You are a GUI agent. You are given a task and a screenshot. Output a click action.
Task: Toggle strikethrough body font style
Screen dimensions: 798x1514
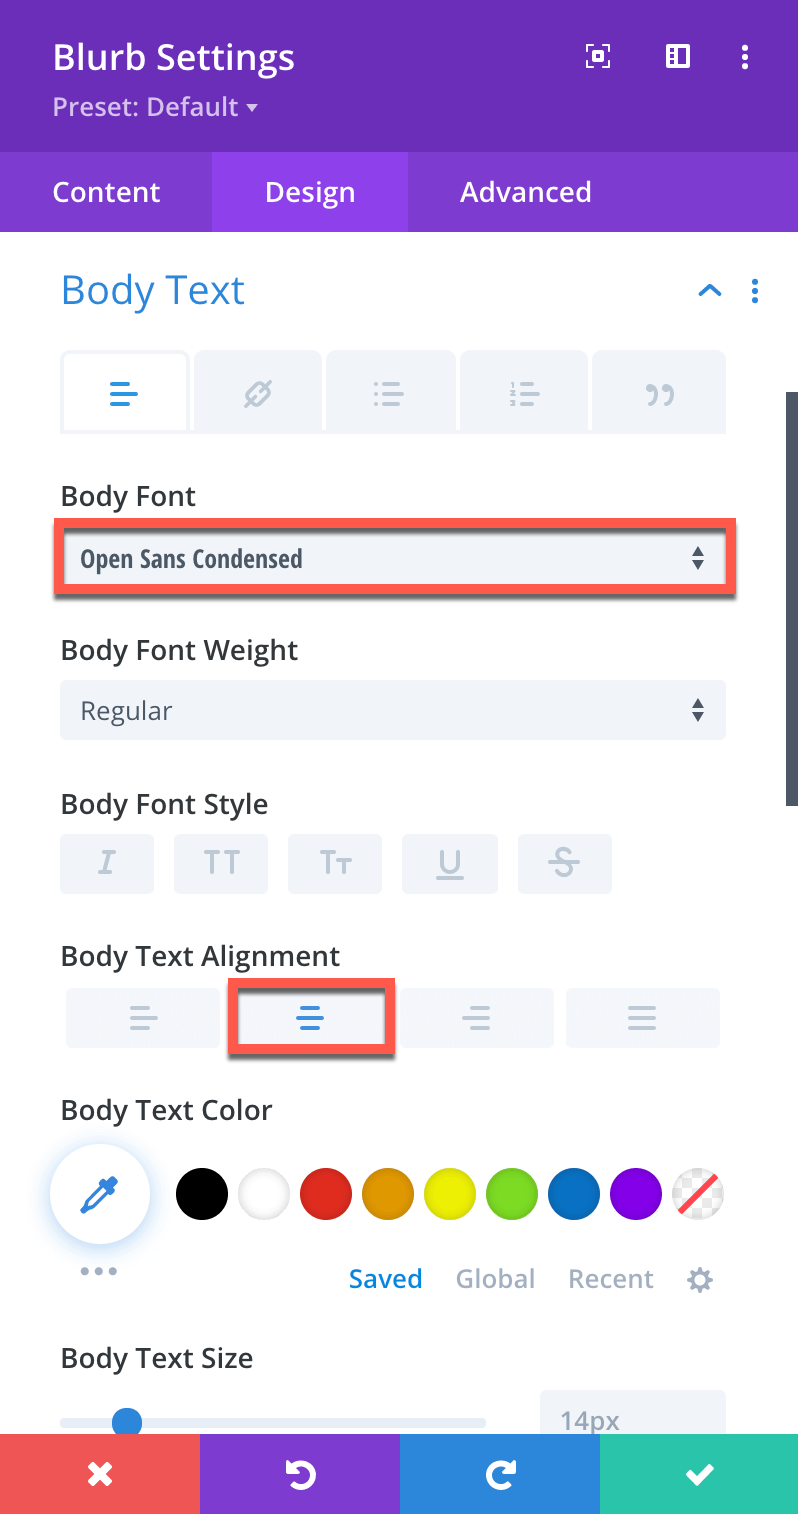(x=564, y=863)
